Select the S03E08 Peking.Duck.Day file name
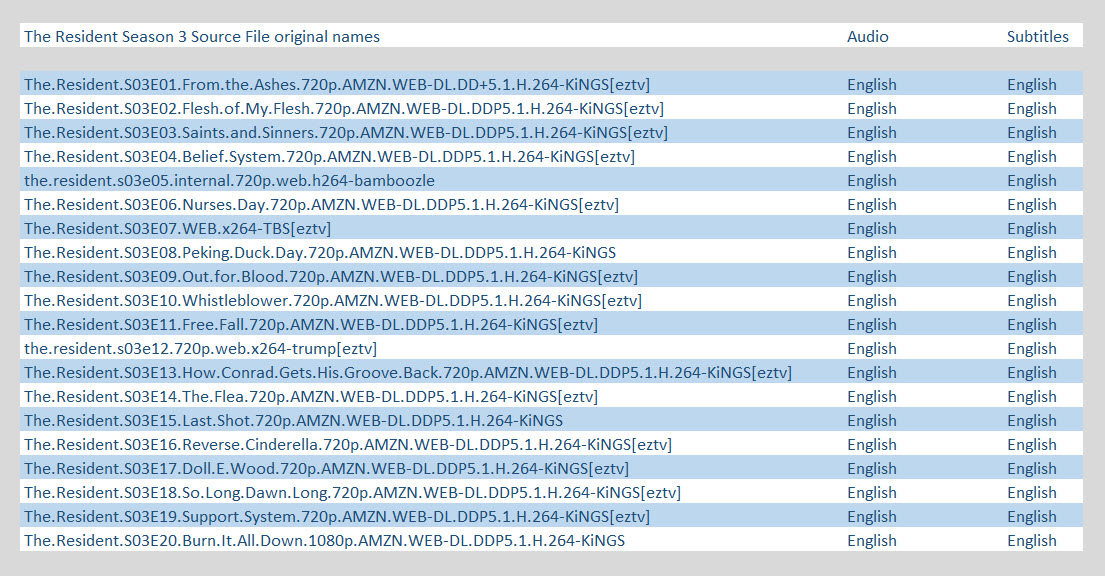 tap(320, 252)
